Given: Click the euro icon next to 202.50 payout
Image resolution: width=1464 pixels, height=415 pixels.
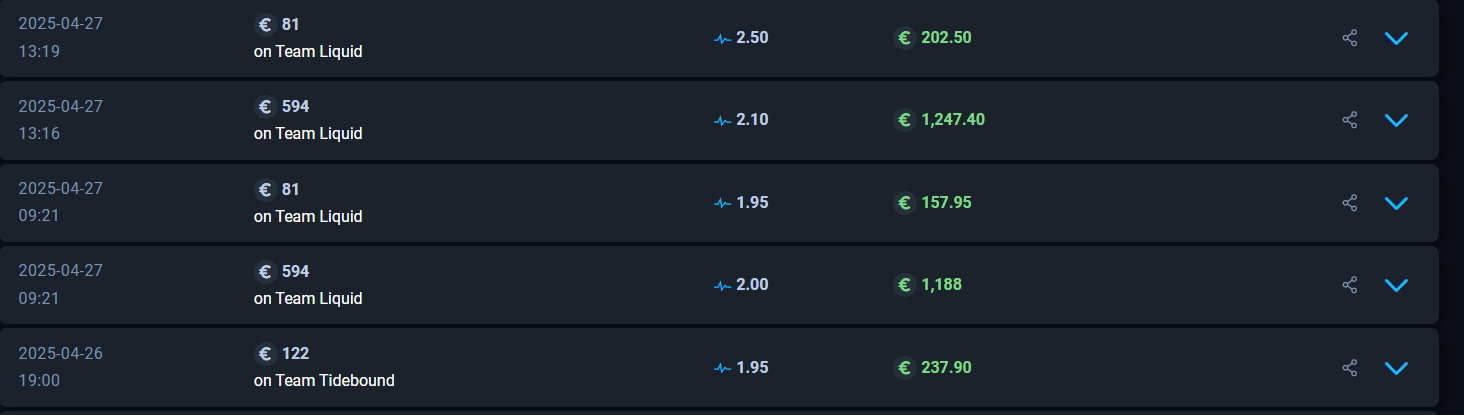Looking at the screenshot, I should [904, 38].
